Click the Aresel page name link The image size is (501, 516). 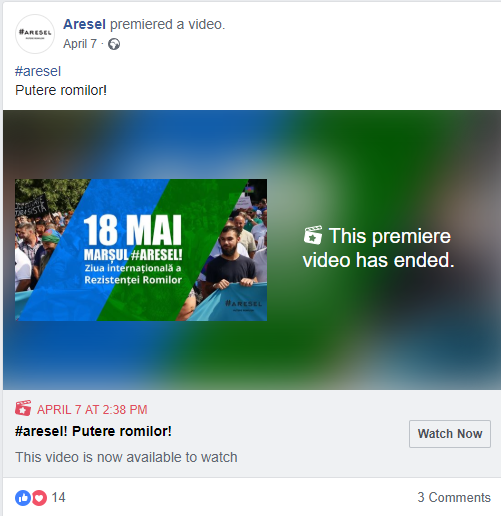[84, 24]
